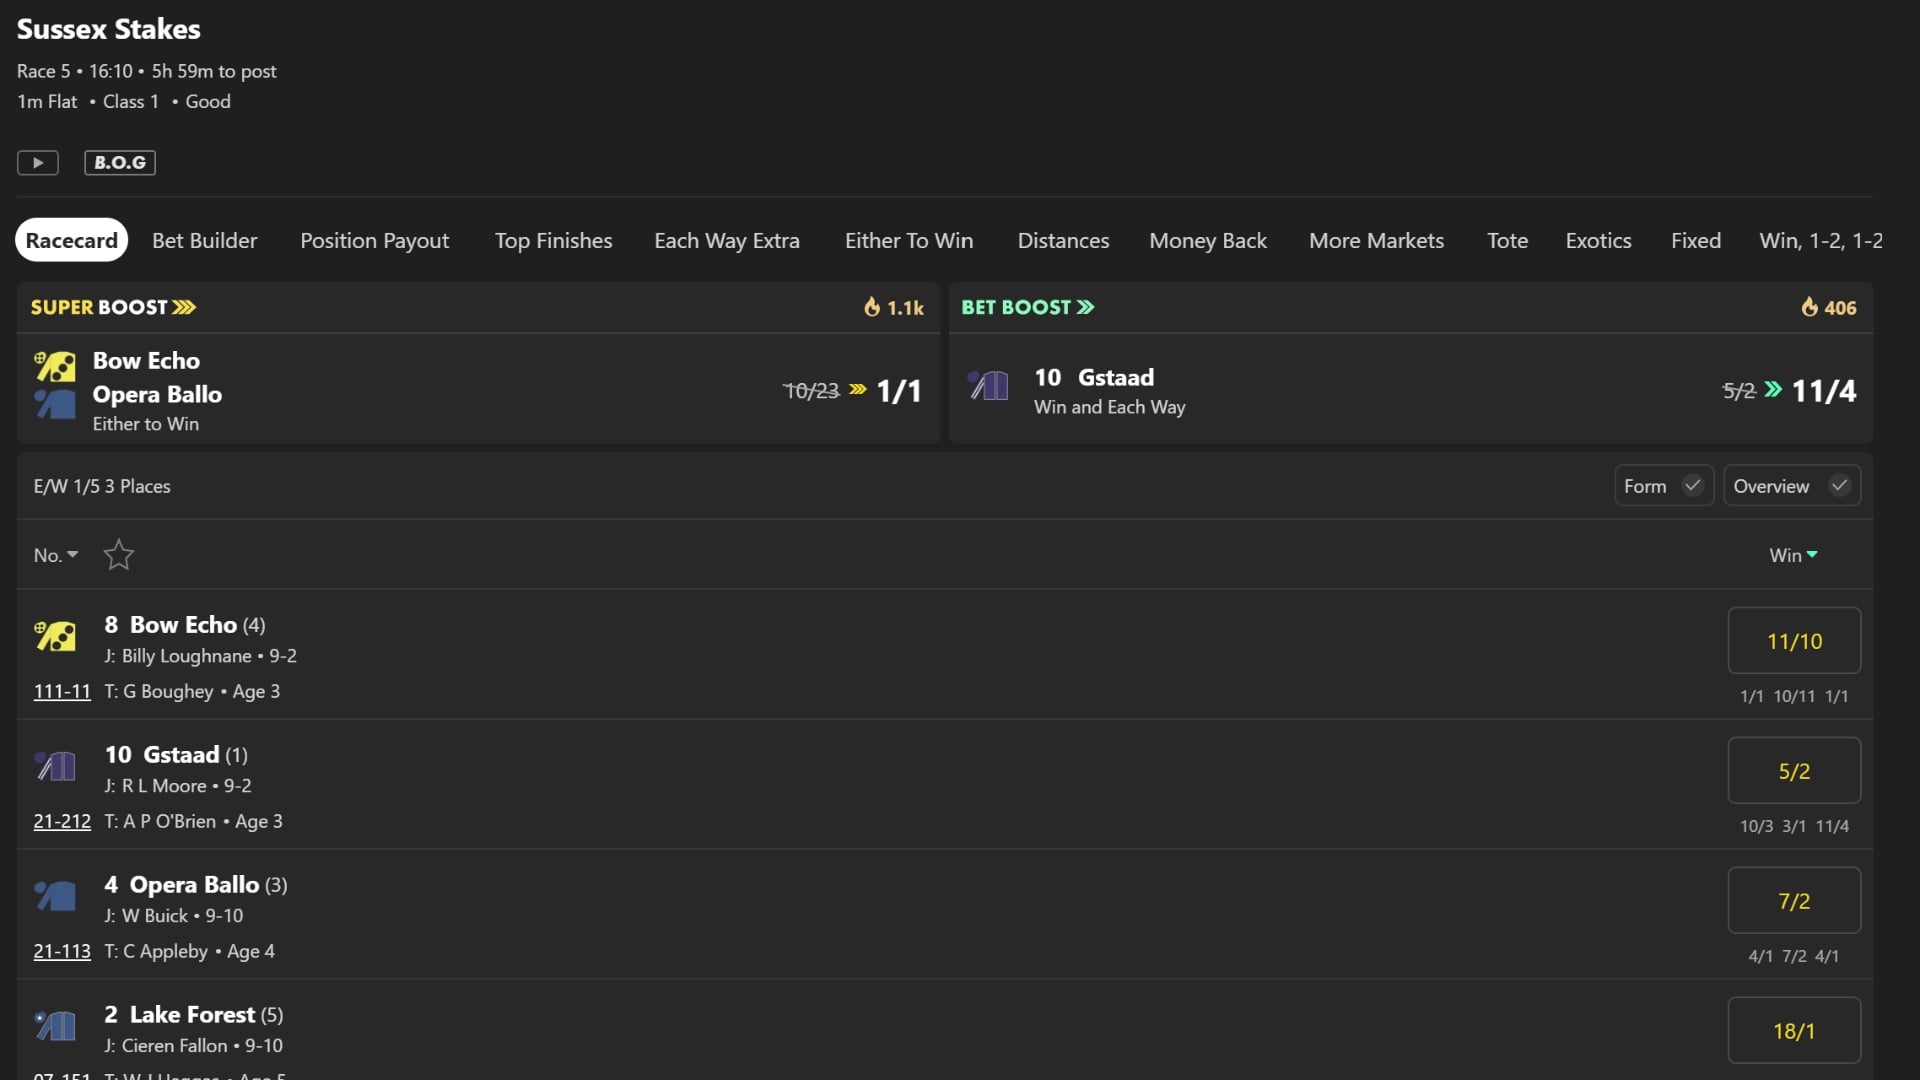Open the Win, 1-2, 1-2 tab
The width and height of the screenshot is (1920, 1080).
(x=1821, y=240)
